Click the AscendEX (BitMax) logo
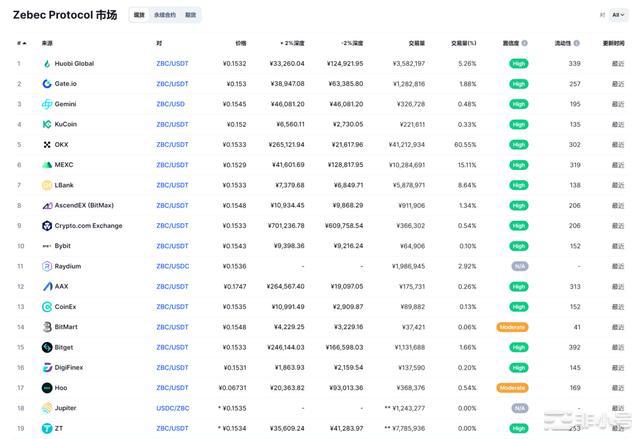Screen dimensions: 640x439 [x=47, y=205]
